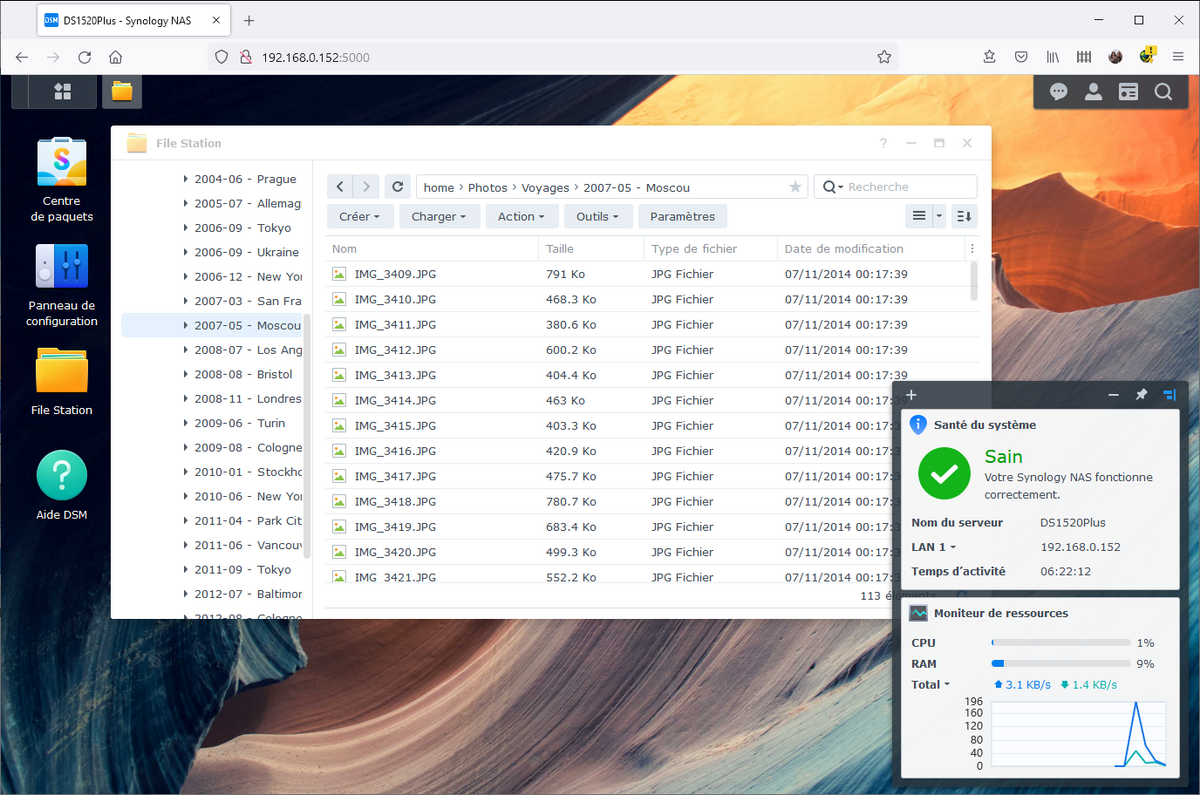Sort by the Taille column header
The width and height of the screenshot is (1200, 795).
(x=592, y=249)
